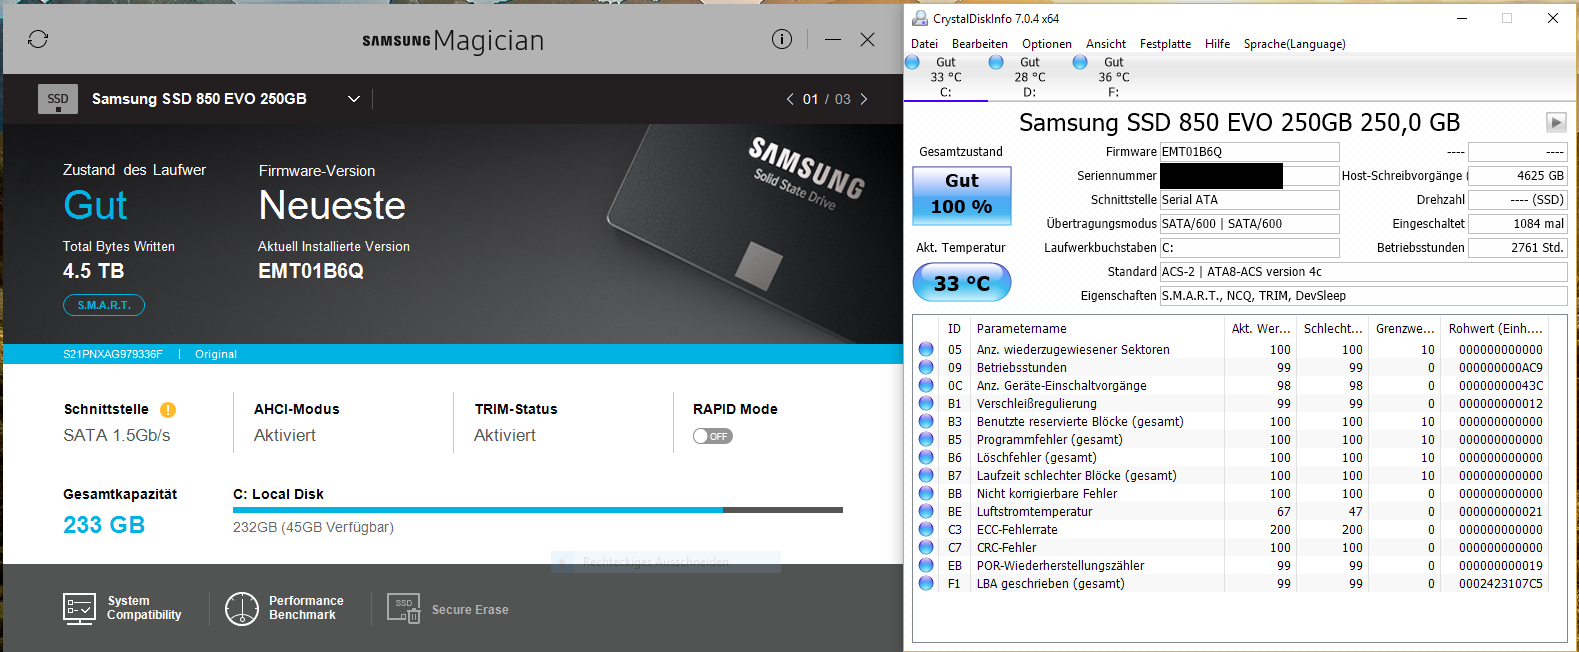This screenshot has height=652, width=1579.
Task: Click the SSD badge icon beside drive name
Action: pyautogui.click(x=58, y=99)
